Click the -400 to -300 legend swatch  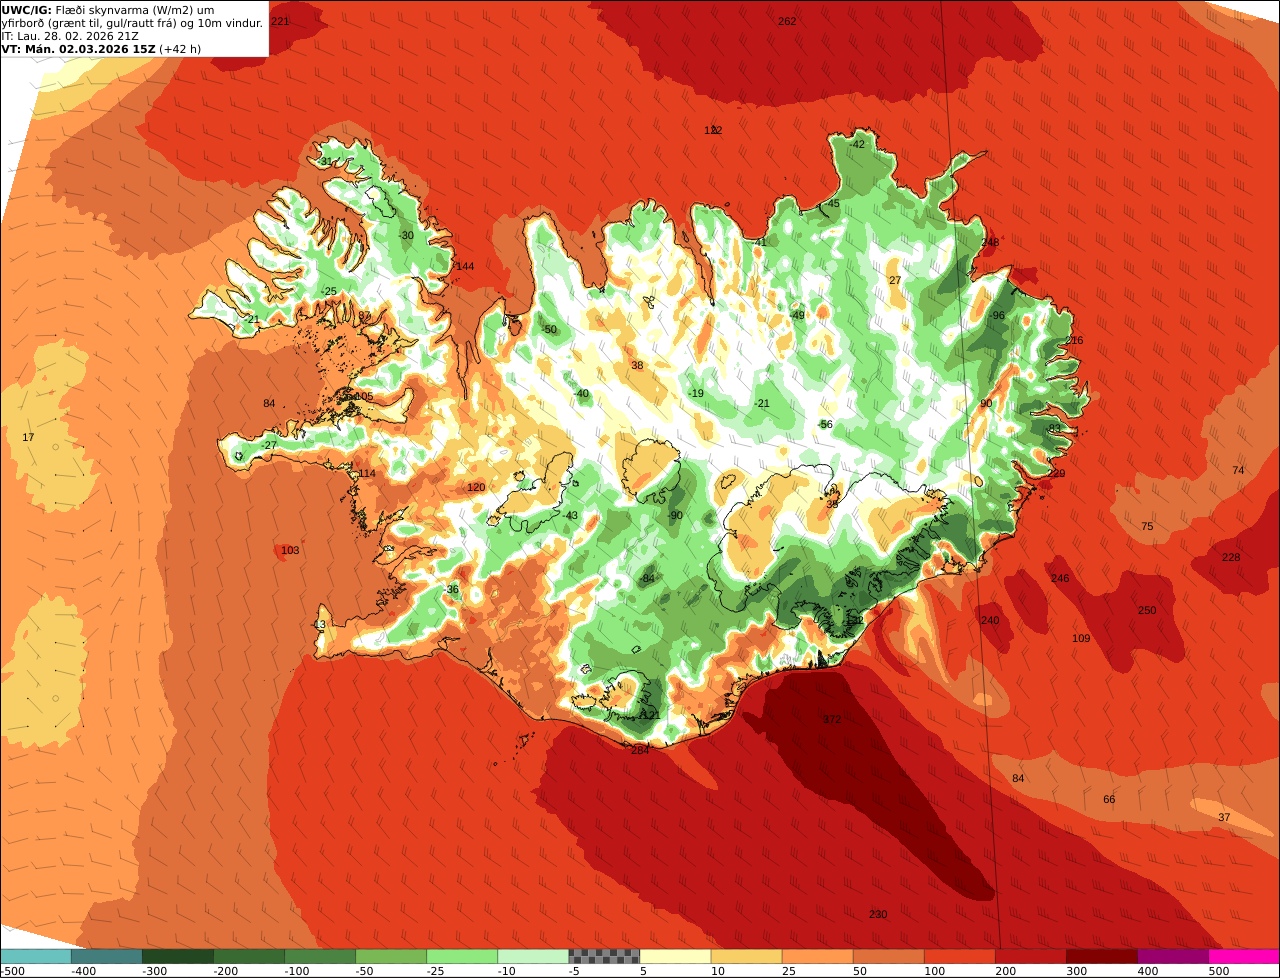107,956
